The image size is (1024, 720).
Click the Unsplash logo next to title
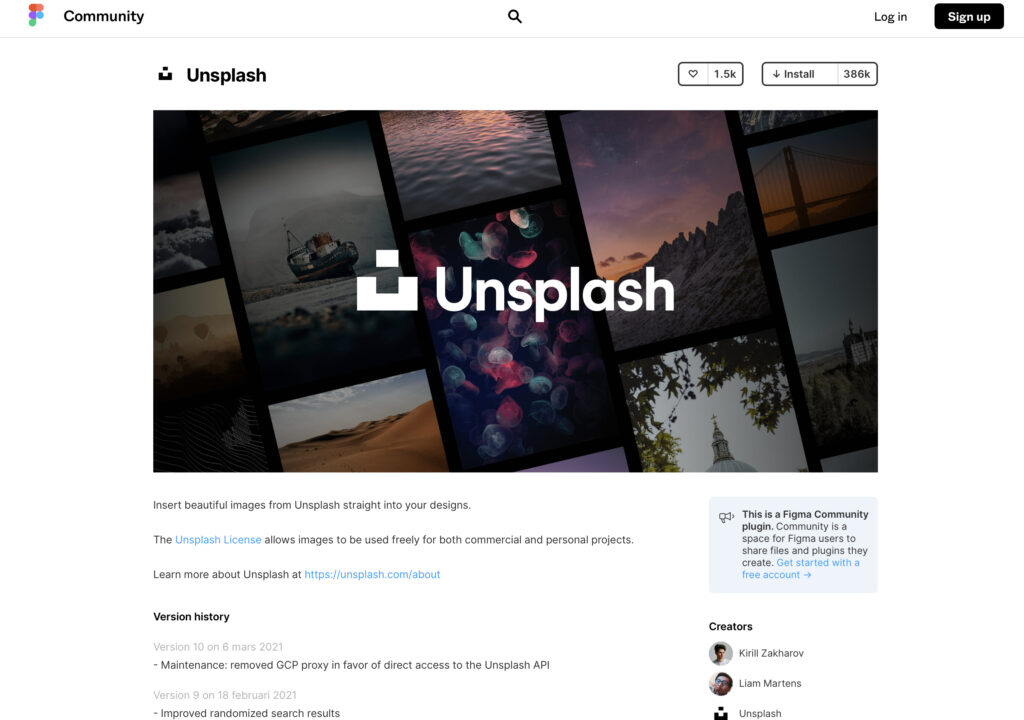tap(165, 74)
